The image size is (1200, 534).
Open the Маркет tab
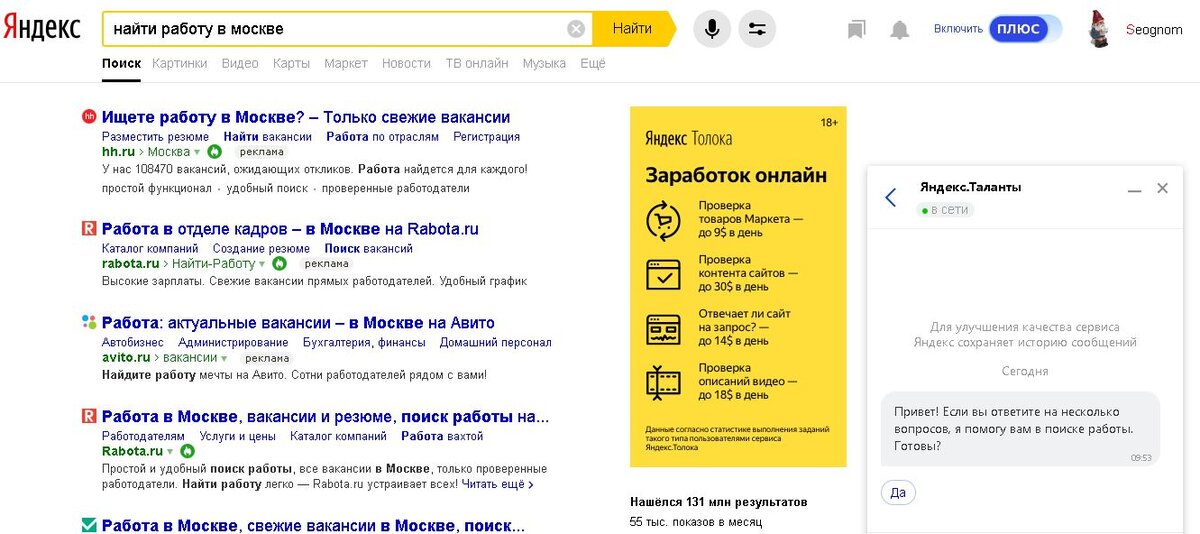346,63
